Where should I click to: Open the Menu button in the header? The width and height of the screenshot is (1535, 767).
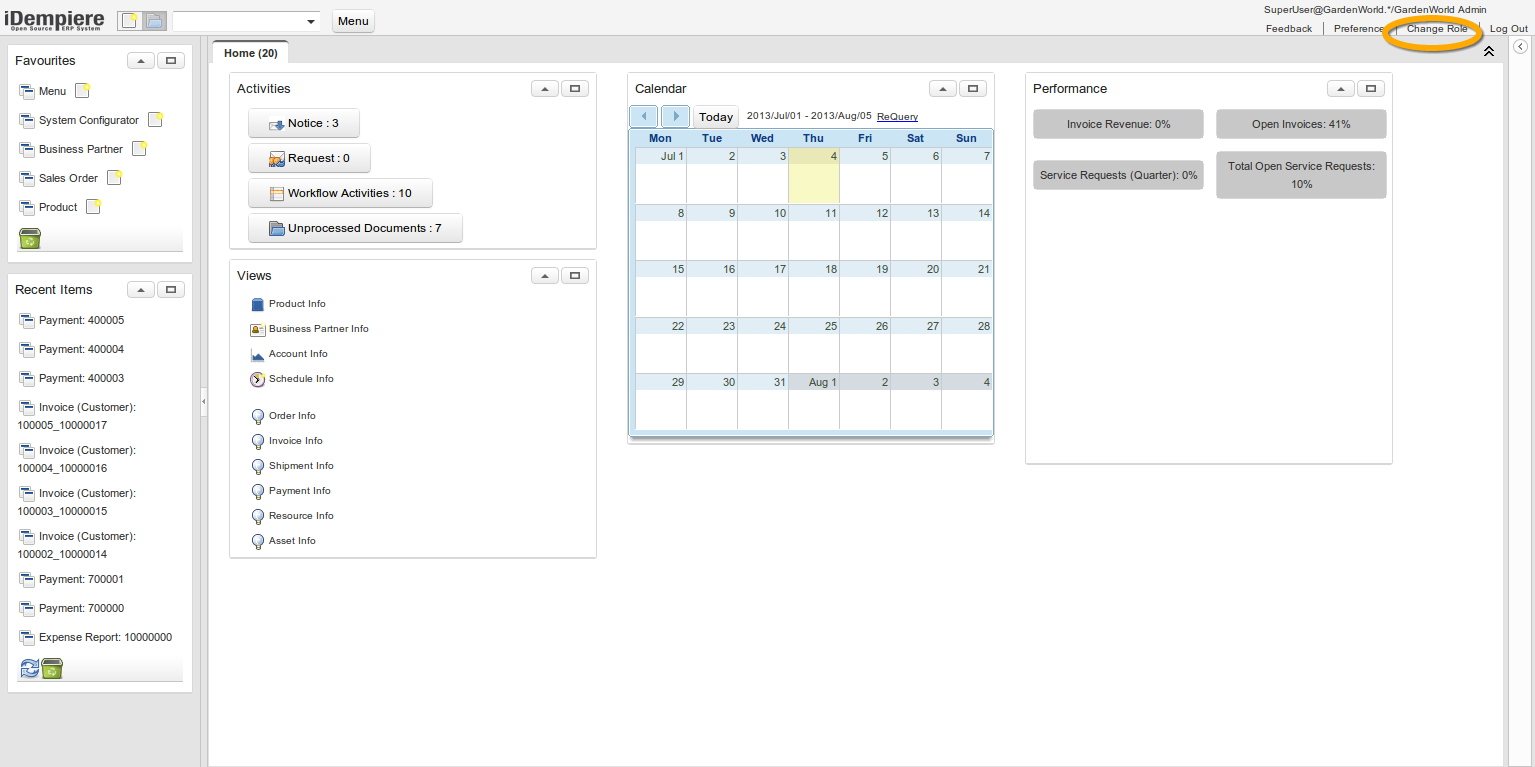coord(353,21)
